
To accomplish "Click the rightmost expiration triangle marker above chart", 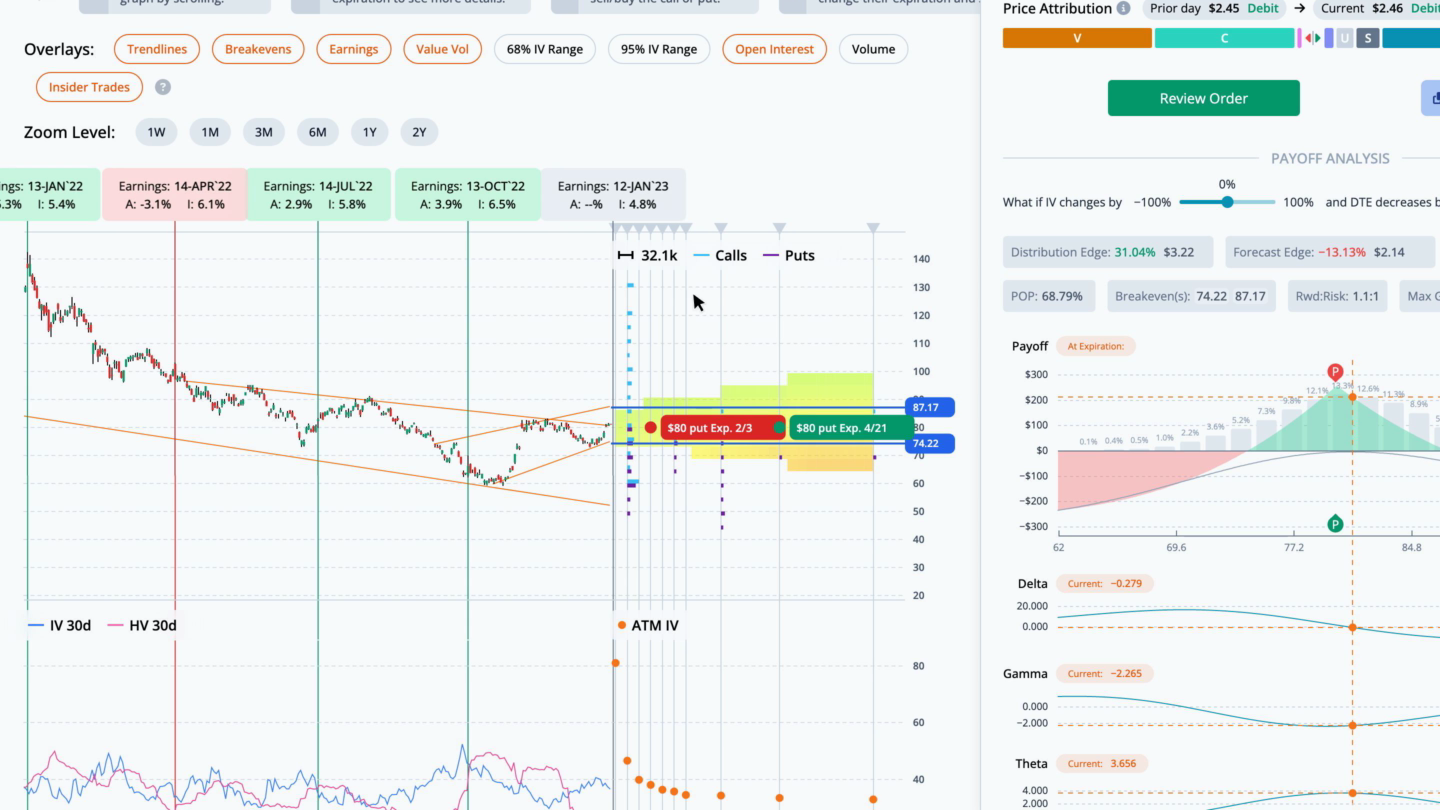I will [x=873, y=229].
